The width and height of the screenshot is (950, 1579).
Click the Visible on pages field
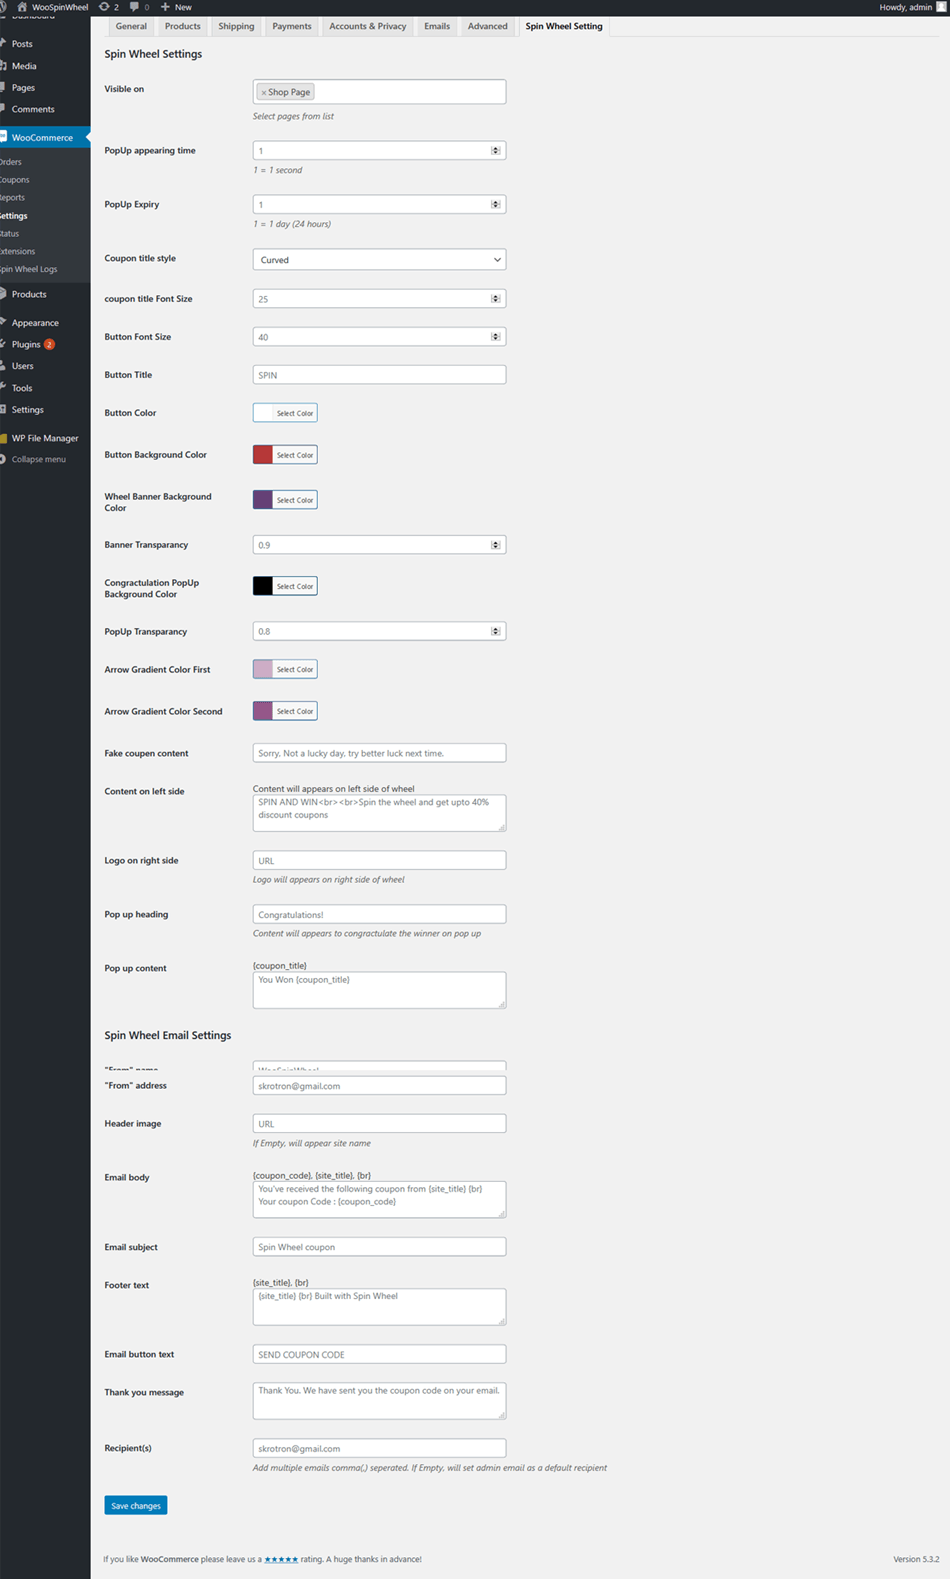tap(379, 92)
